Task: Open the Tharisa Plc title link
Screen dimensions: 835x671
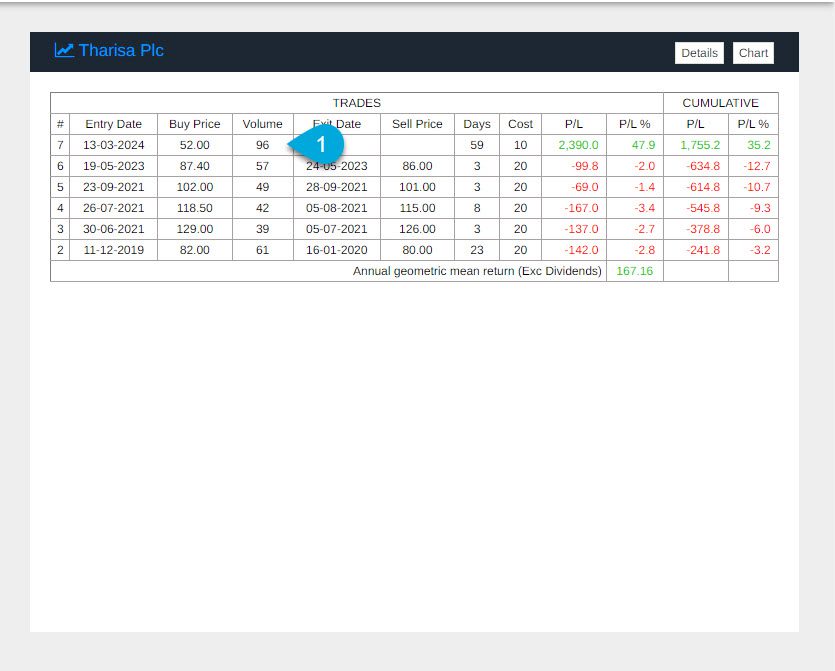Action: click(x=120, y=50)
